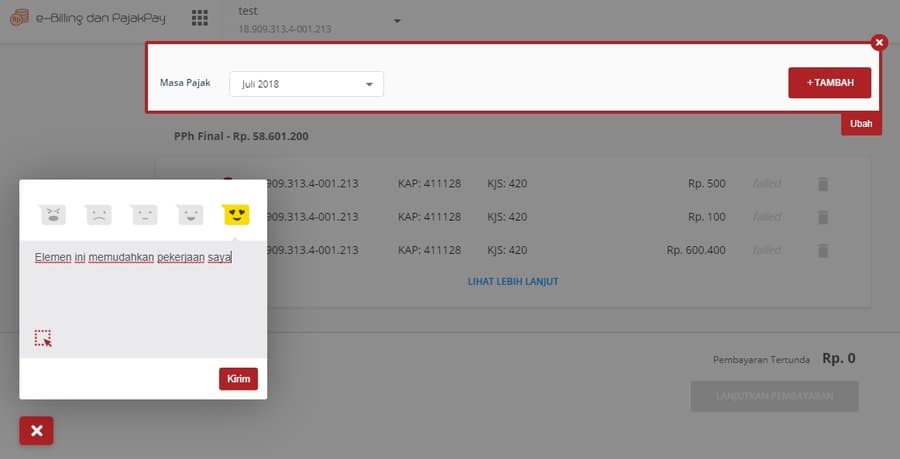Click KAP: 411128 in the Rp. 500 row
Image resolution: width=900 pixels, height=459 pixels.
point(429,184)
